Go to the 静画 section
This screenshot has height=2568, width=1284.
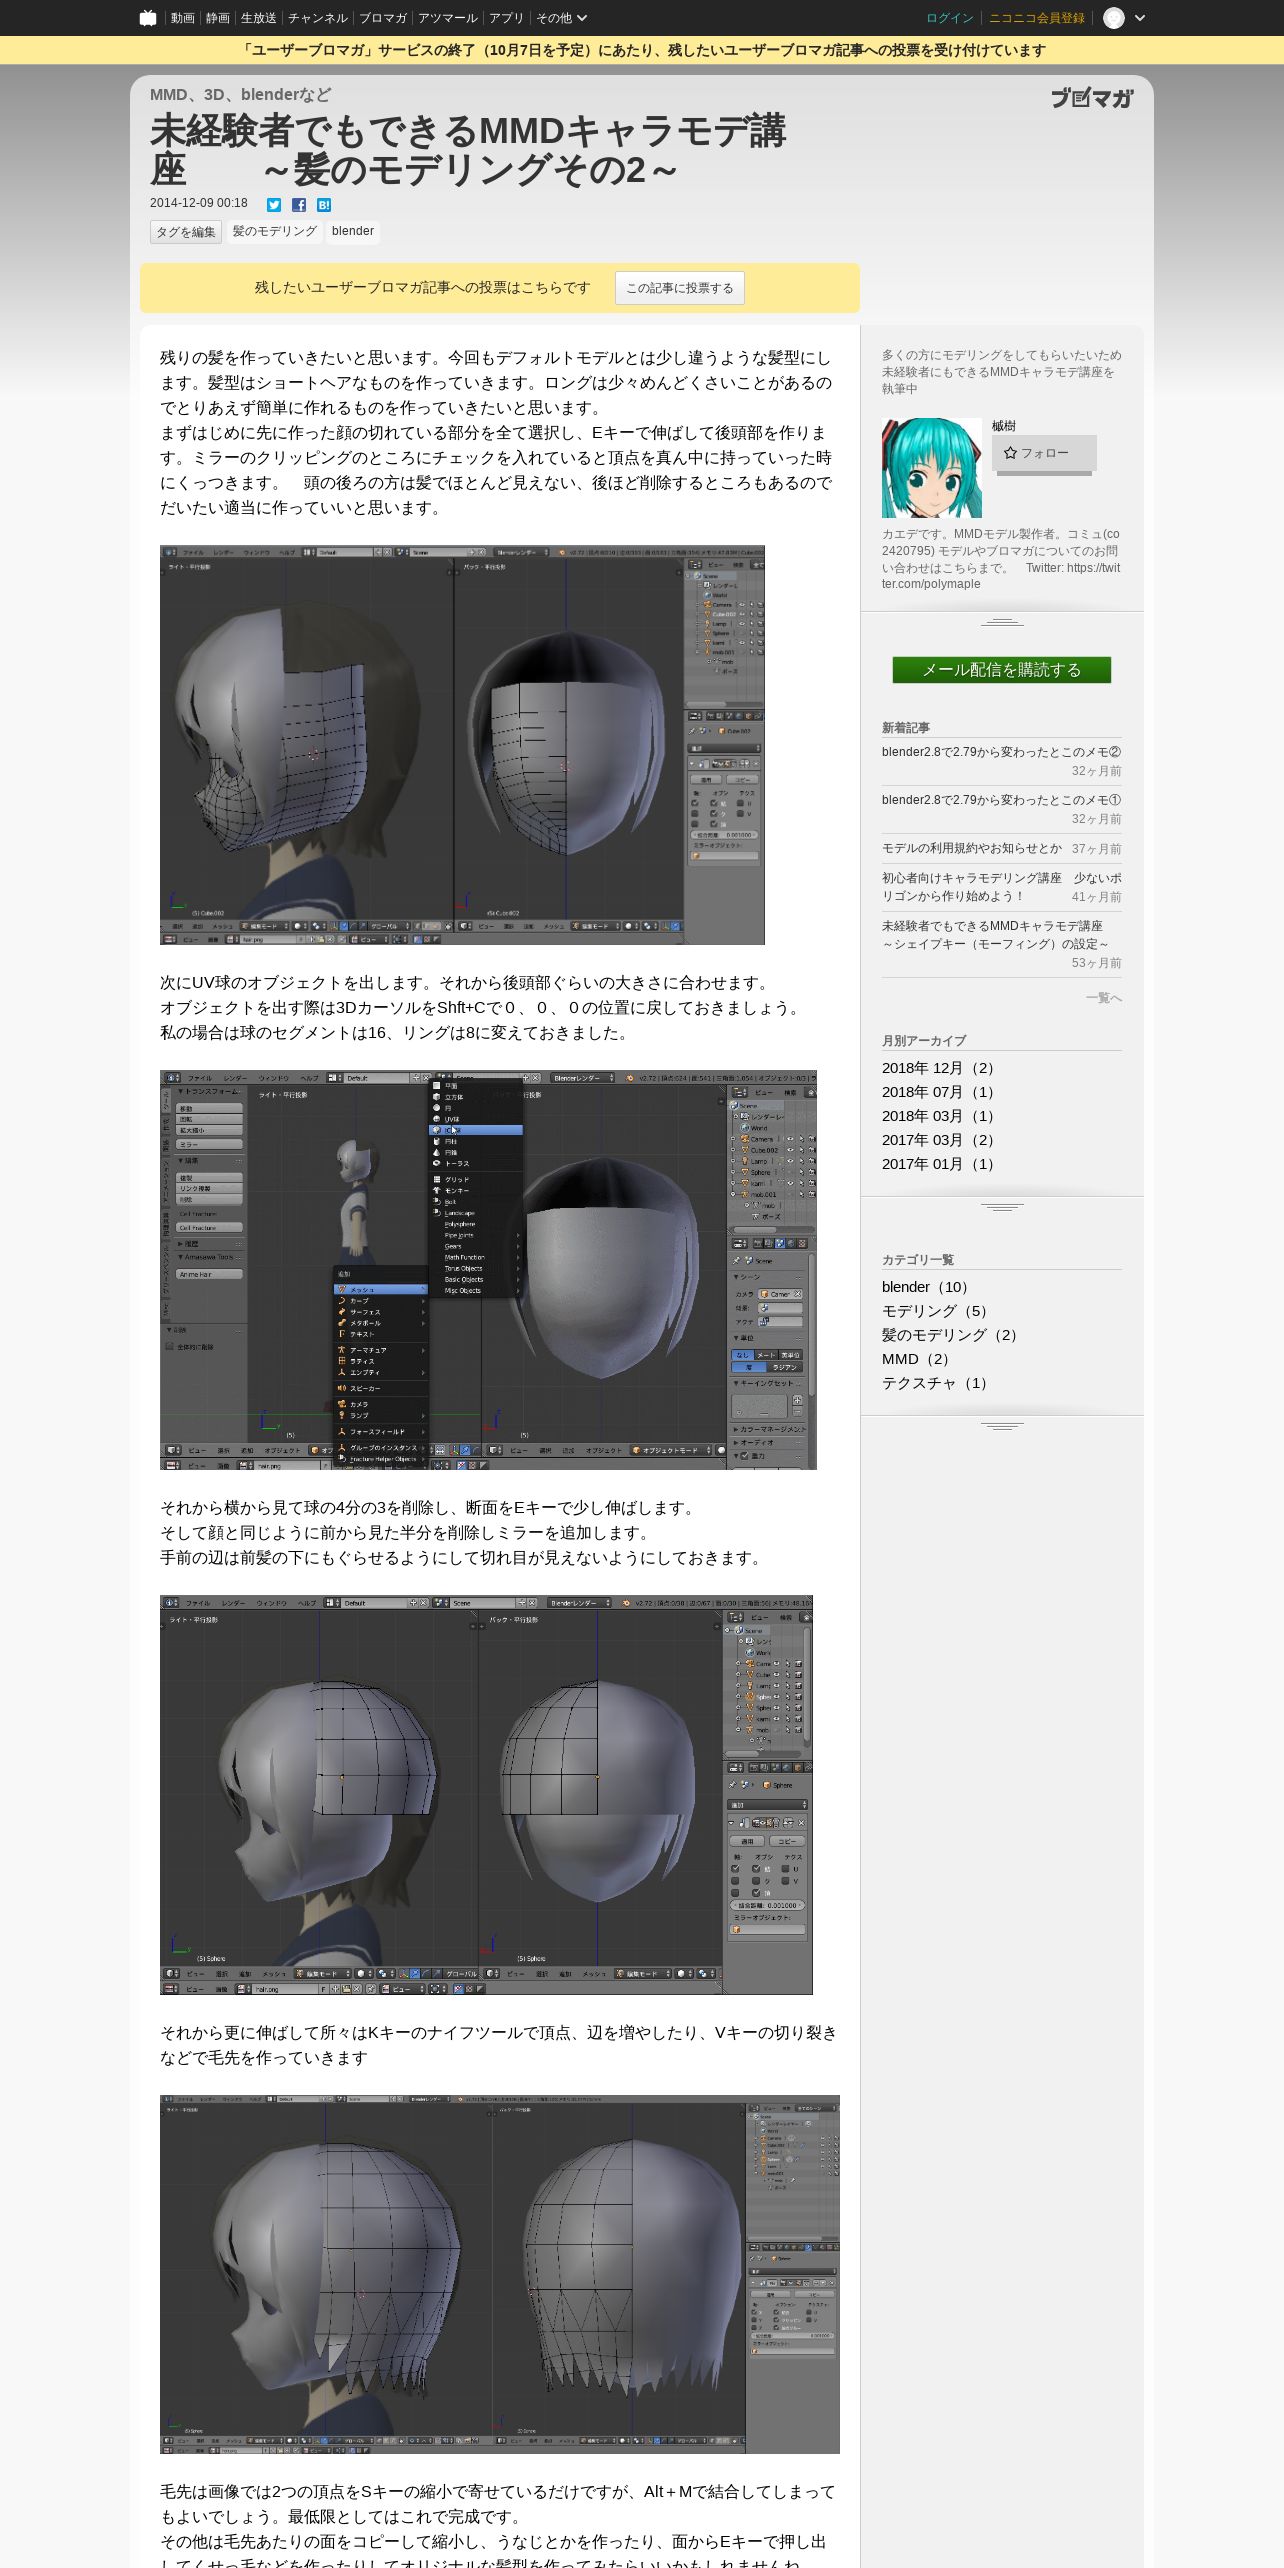217,18
